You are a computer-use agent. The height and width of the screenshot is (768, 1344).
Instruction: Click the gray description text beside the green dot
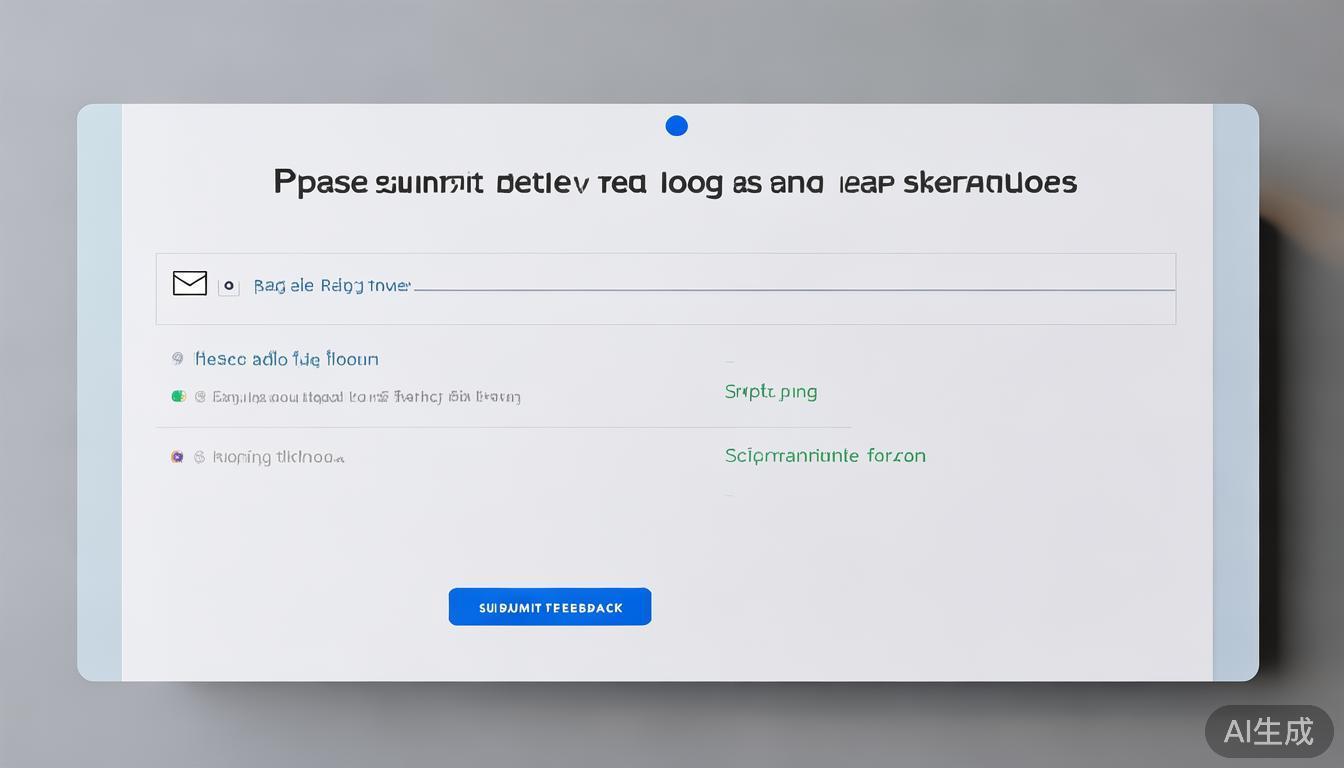tap(366, 397)
